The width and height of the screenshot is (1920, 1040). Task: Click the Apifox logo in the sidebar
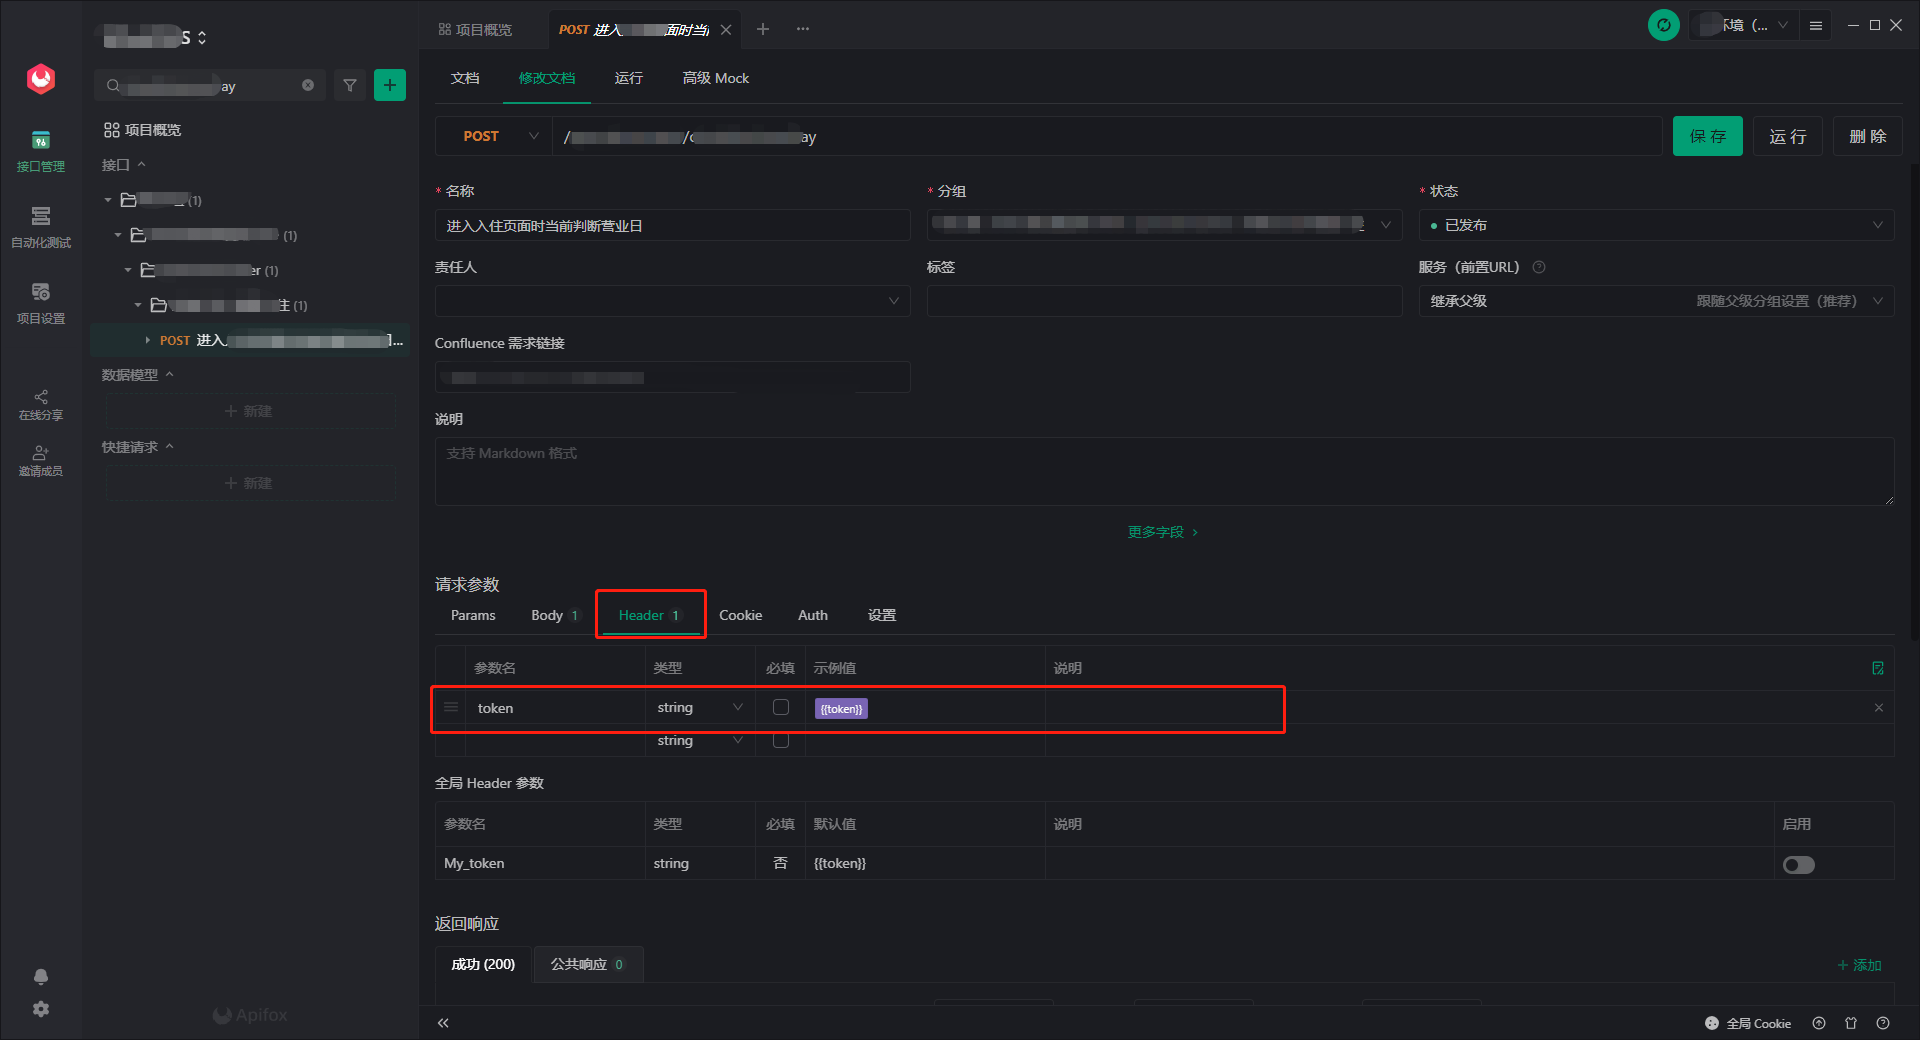41,78
